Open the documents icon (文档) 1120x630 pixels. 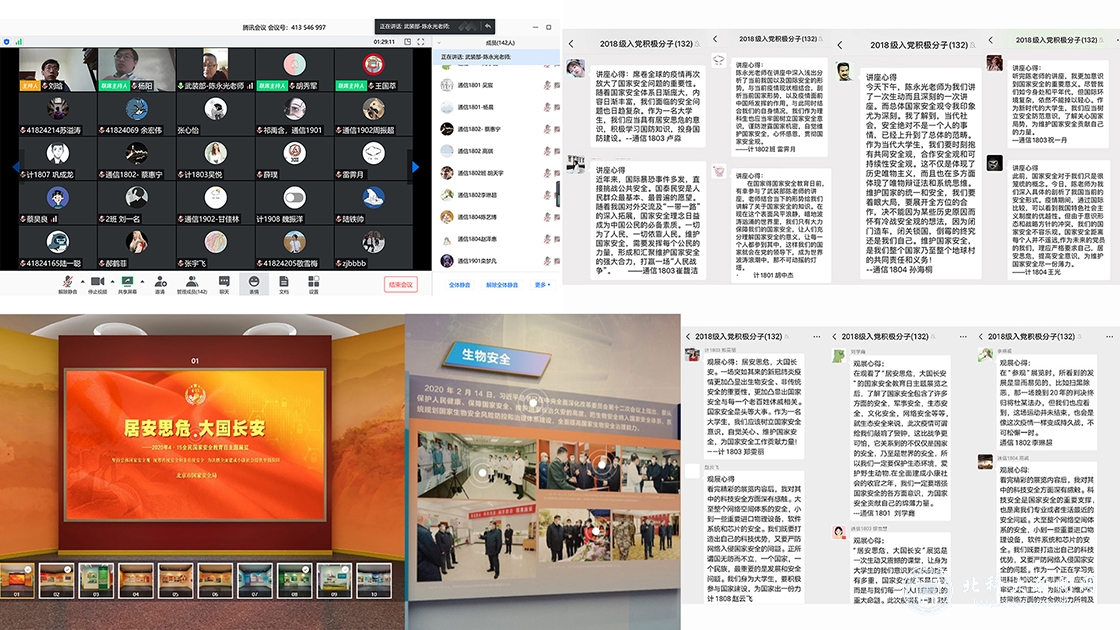pos(284,280)
